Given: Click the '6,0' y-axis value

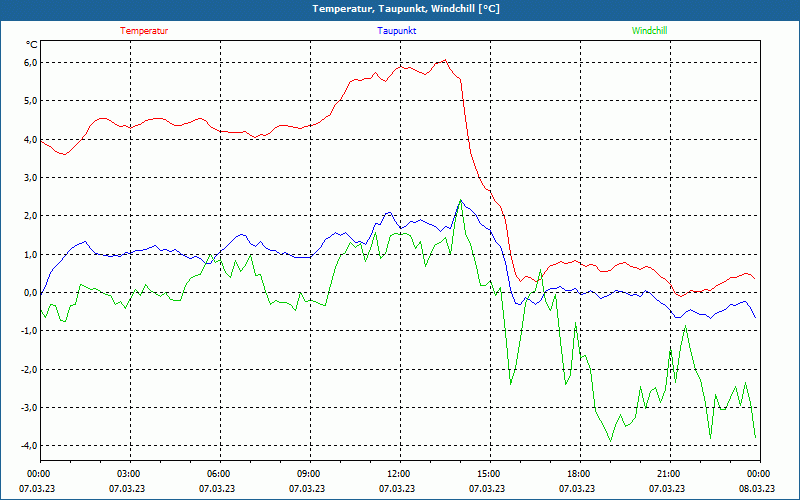Looking at the screenshot, I should 31,63.
